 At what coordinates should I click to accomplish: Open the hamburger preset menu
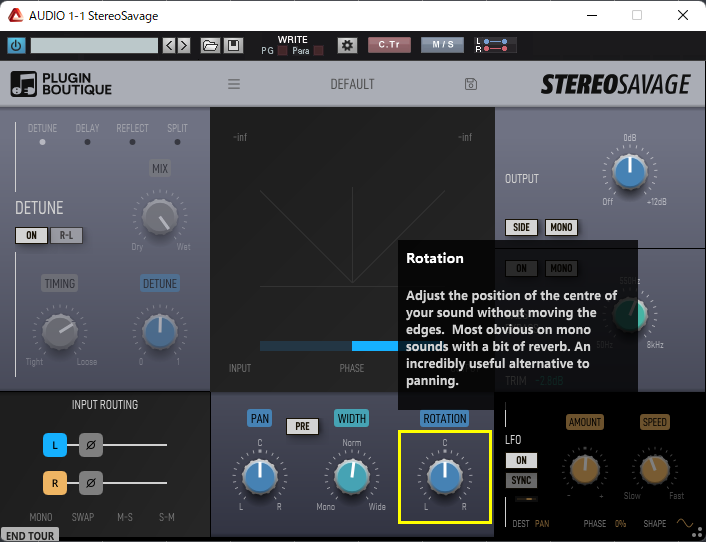(234, 84)
